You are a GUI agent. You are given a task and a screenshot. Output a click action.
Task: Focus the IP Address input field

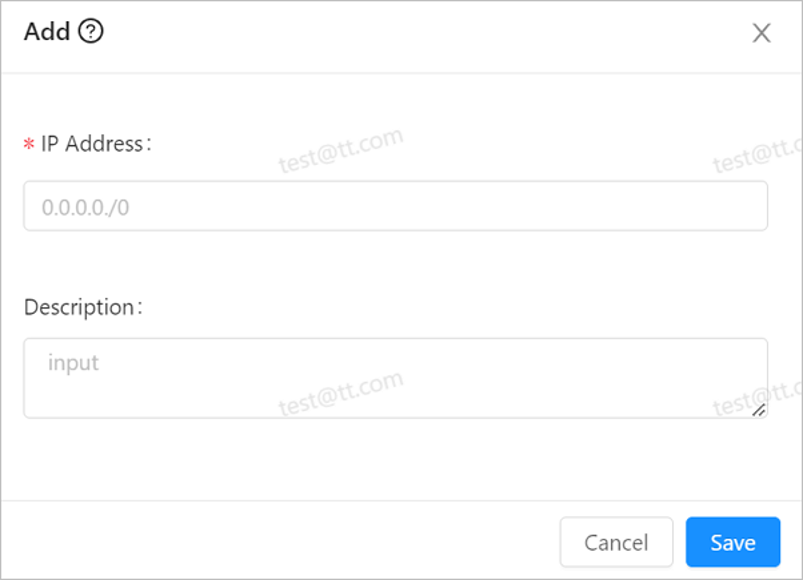[x=395, y=206]
